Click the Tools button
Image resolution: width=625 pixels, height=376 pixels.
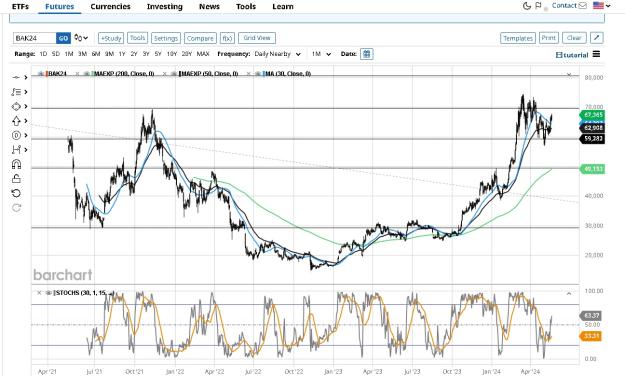tap(138, 38)
